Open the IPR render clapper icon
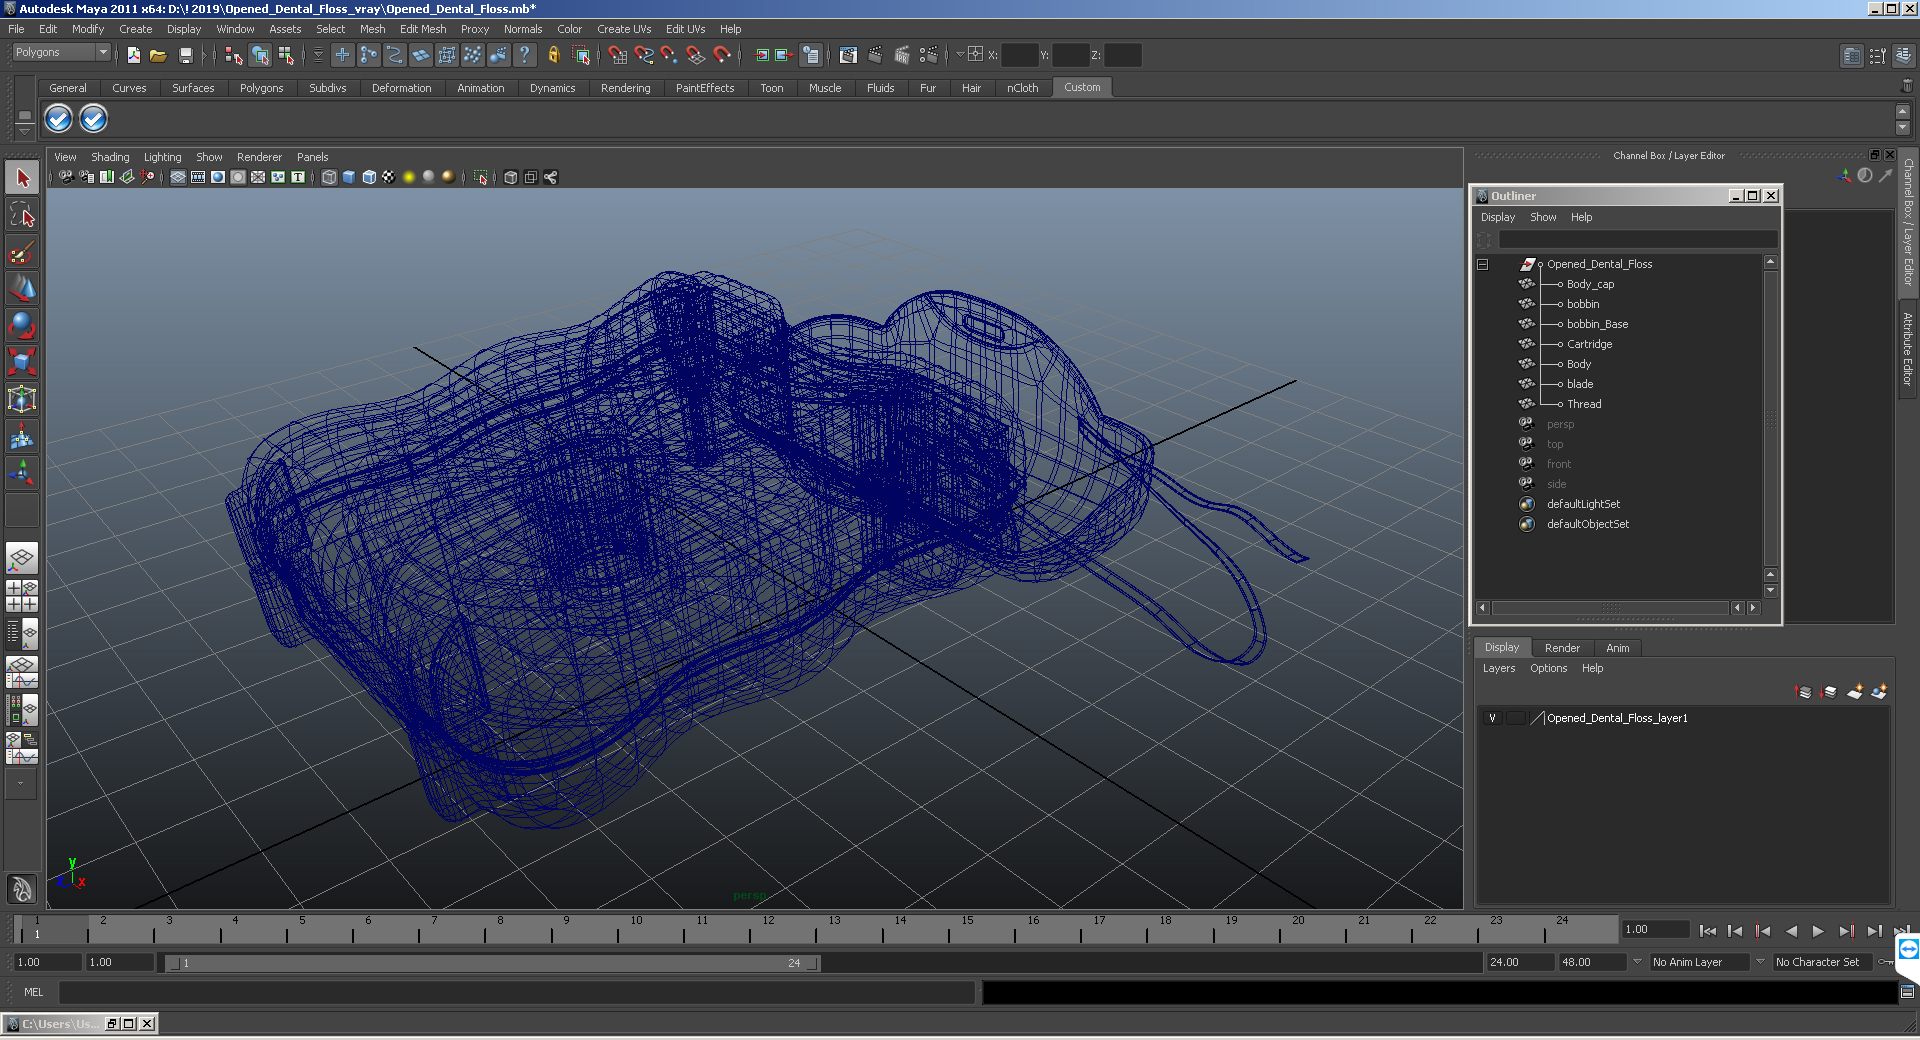The height and width of the screenshot is (1040, 1920). (901, 55)
